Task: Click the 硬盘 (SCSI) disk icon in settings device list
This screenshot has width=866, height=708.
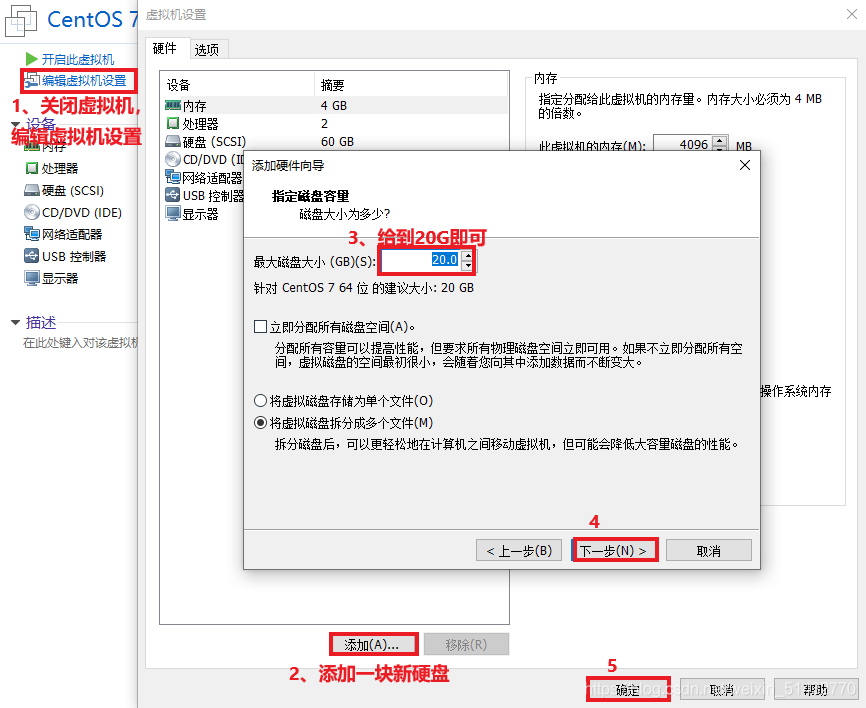Action: [x=173, y=141]
